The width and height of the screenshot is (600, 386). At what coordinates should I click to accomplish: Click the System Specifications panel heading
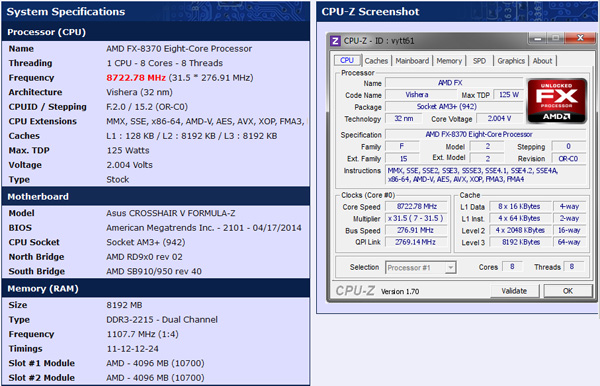pyautogui.click(x=66, y=11)
